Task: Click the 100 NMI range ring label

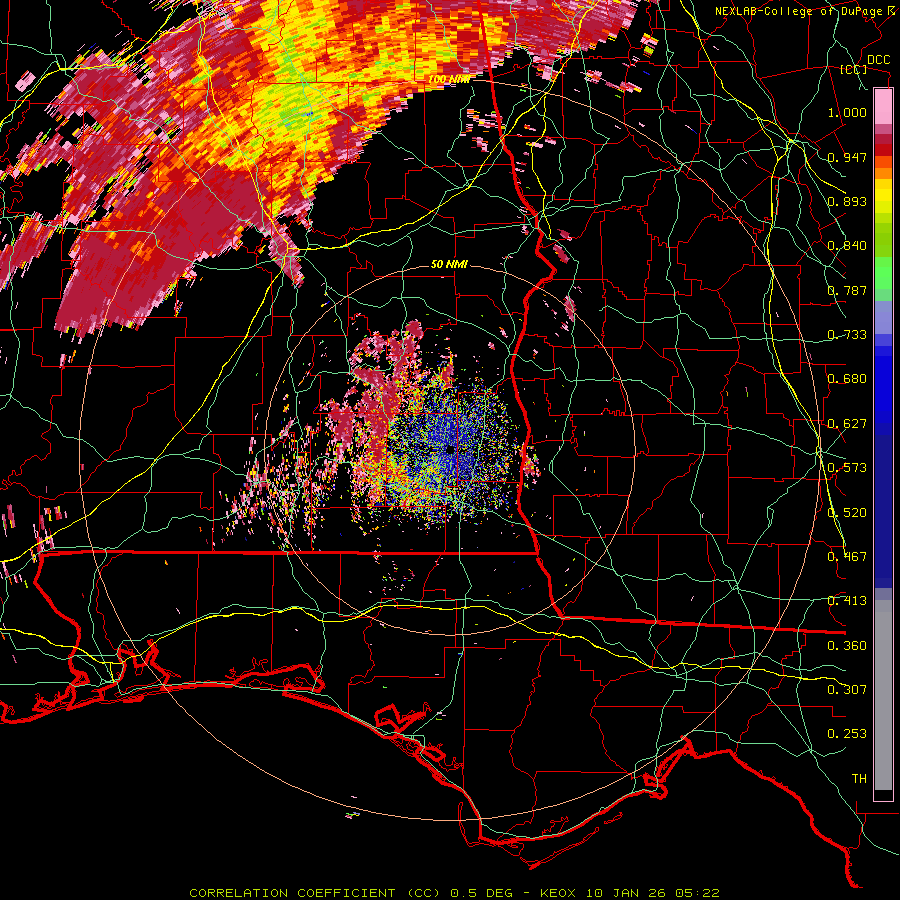Action: click(x=448, y=79)
